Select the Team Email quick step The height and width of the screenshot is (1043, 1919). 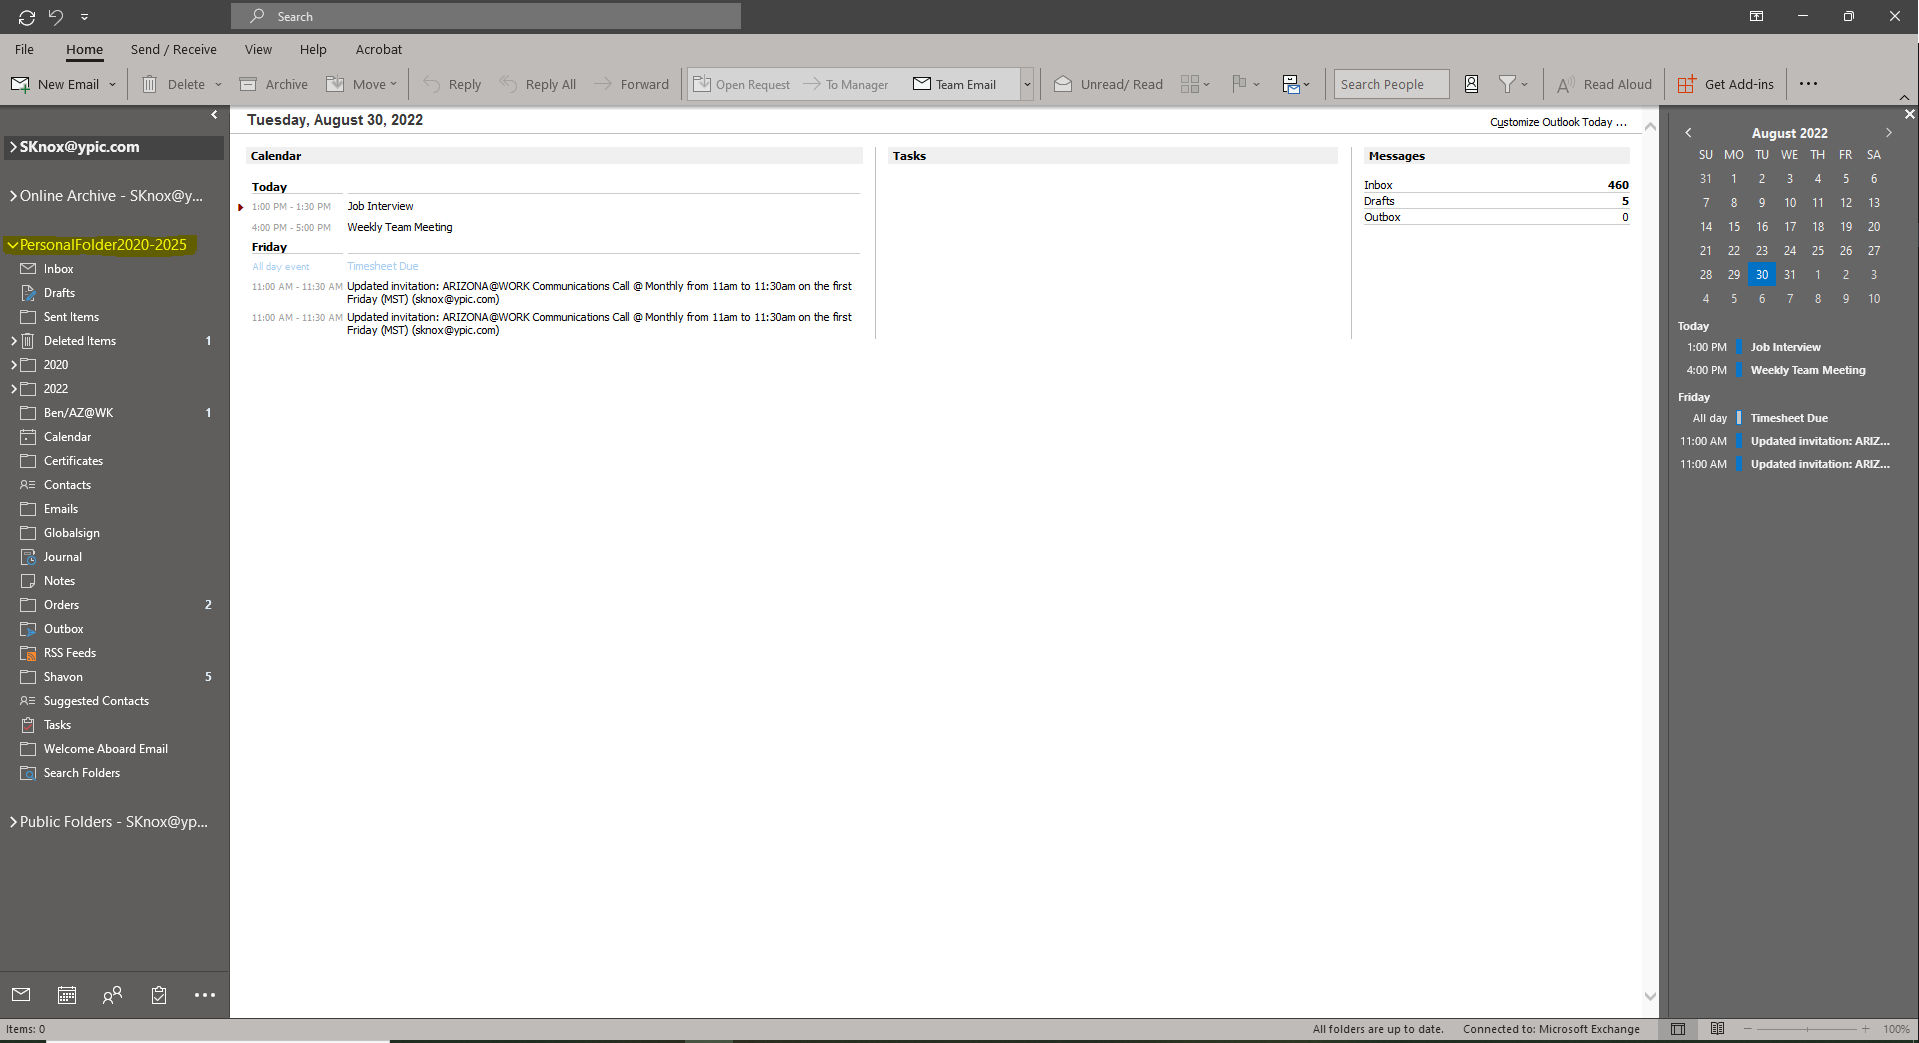tap(955, 85)
